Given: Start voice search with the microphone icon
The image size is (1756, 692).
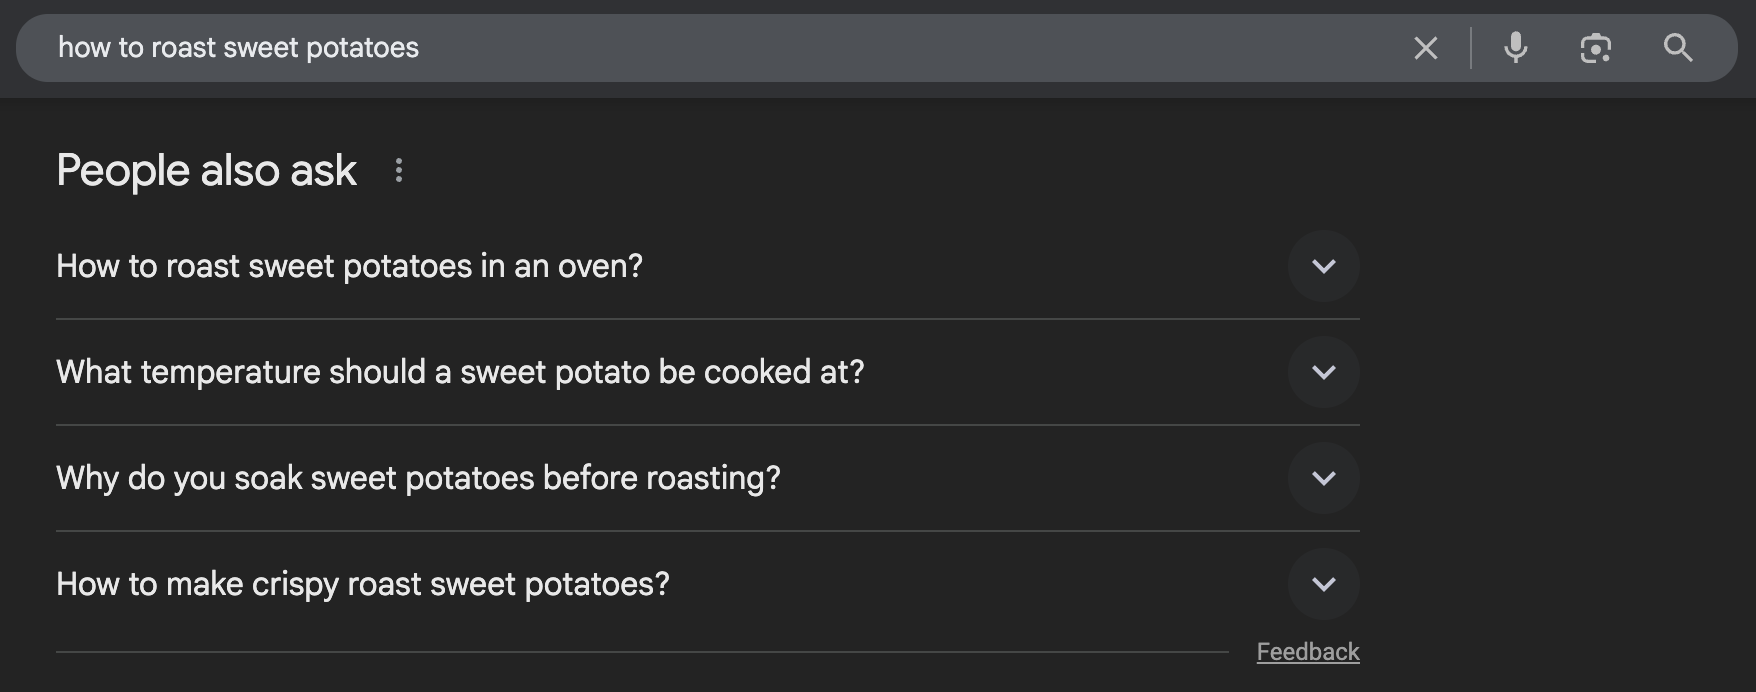Looking at the screenshot, I should tap(1516, 48).
